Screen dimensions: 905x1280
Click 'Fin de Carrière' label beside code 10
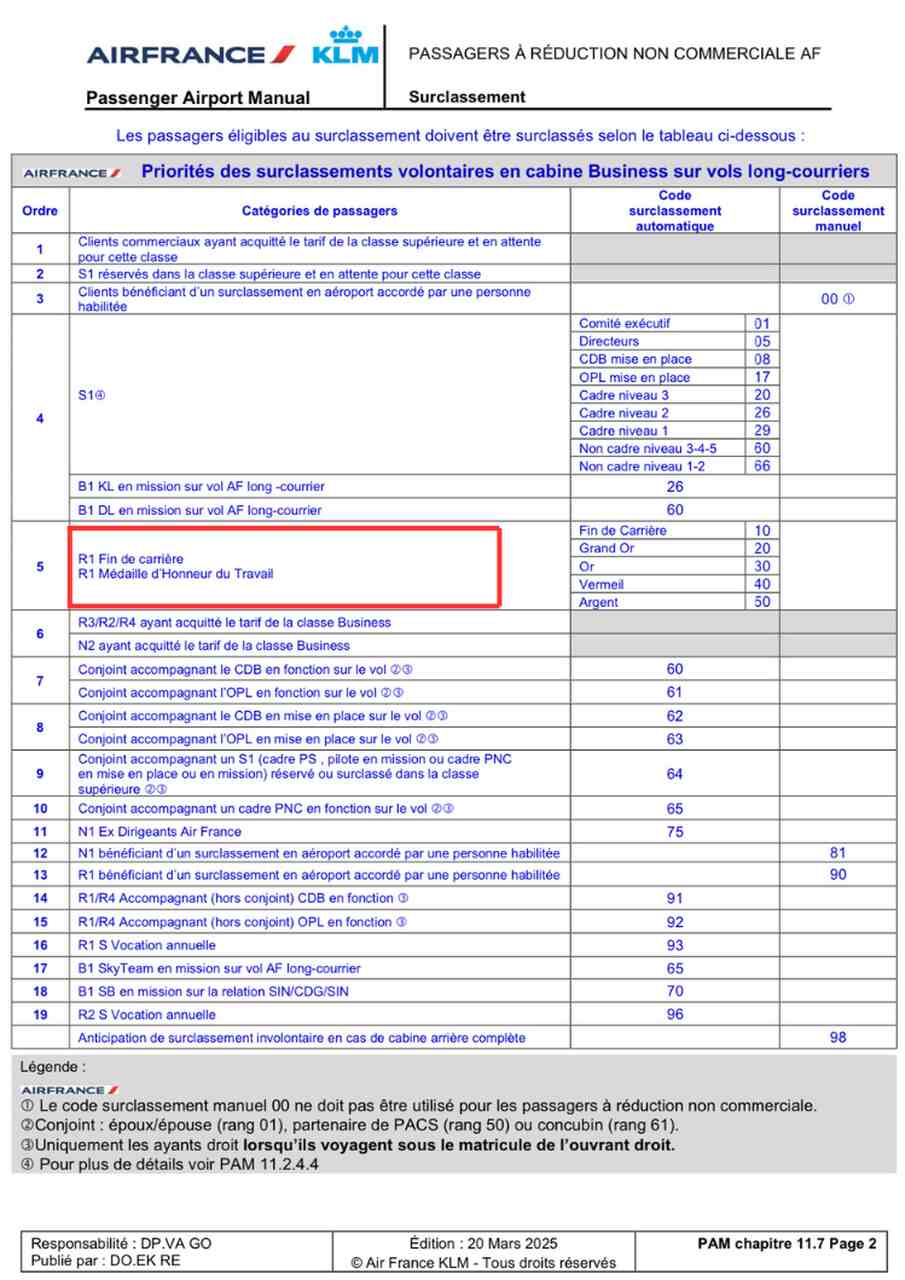click(622, 530)
